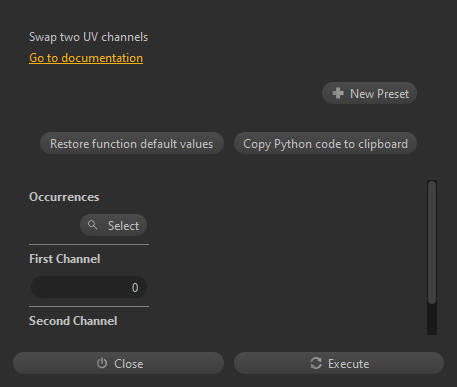Open the Go to documentation link
Screen dimensions: 457x387
point(86,58)
